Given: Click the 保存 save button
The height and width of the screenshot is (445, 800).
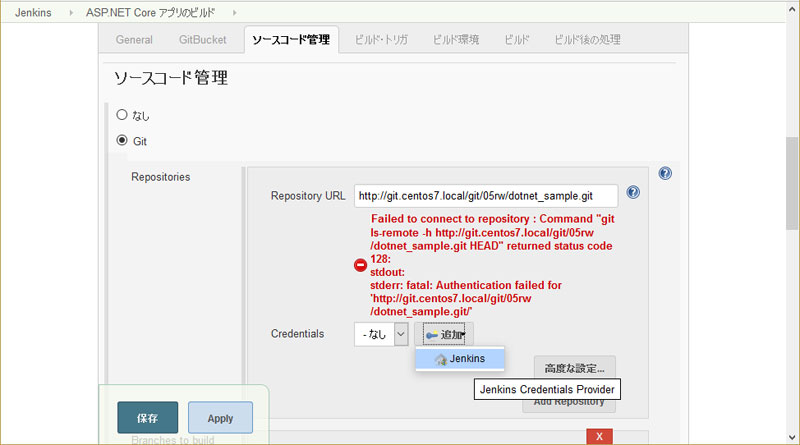Looking at the screenshot, I should [147, 418].
